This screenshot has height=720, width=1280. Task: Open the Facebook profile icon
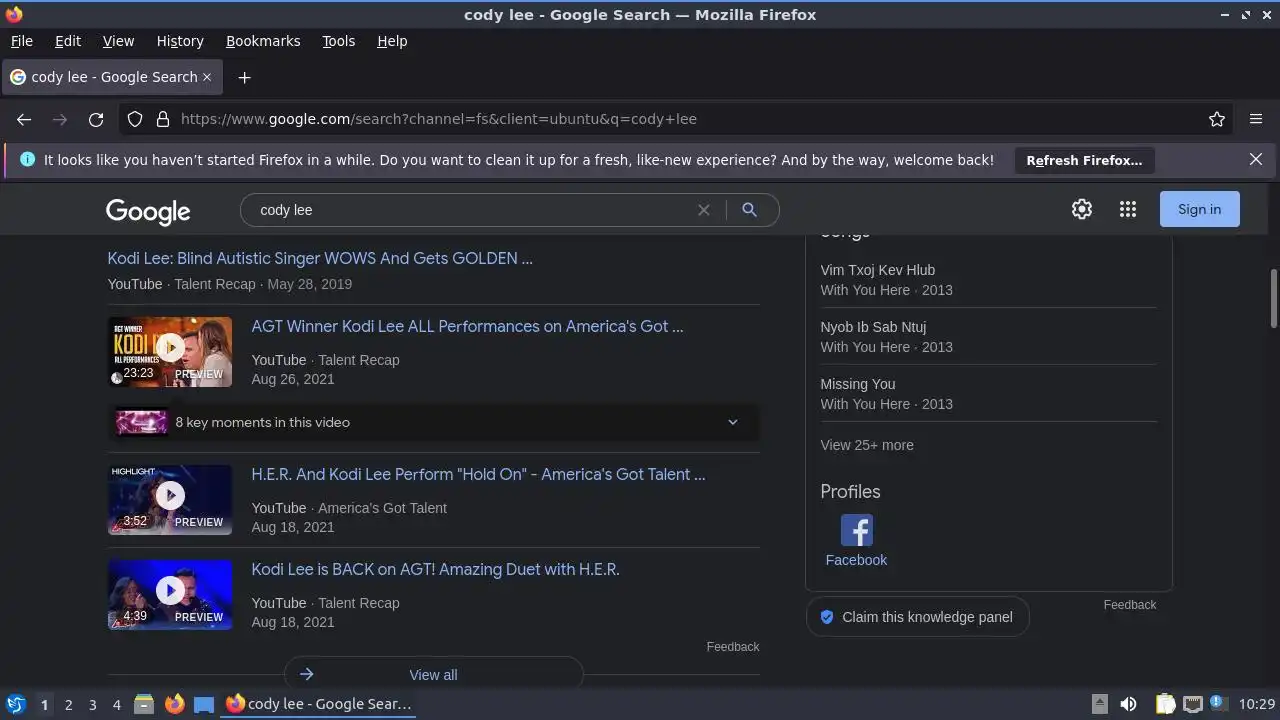(857, 530)
